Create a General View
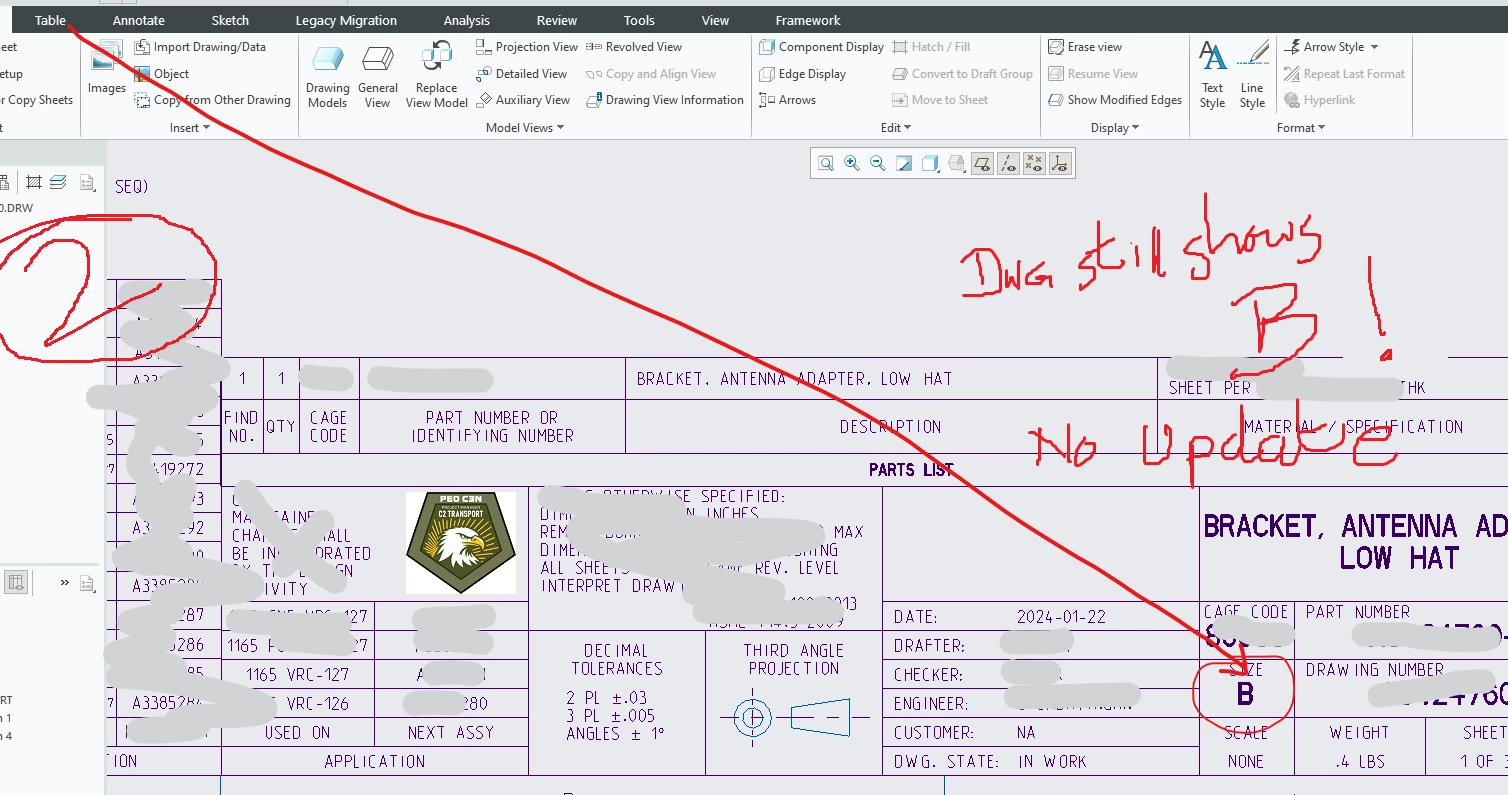Viewport: 1508px width, 795px height. point(378,76)
